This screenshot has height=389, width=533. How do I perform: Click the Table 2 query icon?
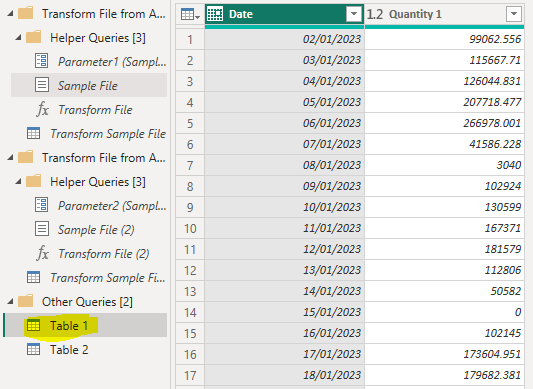pyautogui.click(x=33, y=349)
